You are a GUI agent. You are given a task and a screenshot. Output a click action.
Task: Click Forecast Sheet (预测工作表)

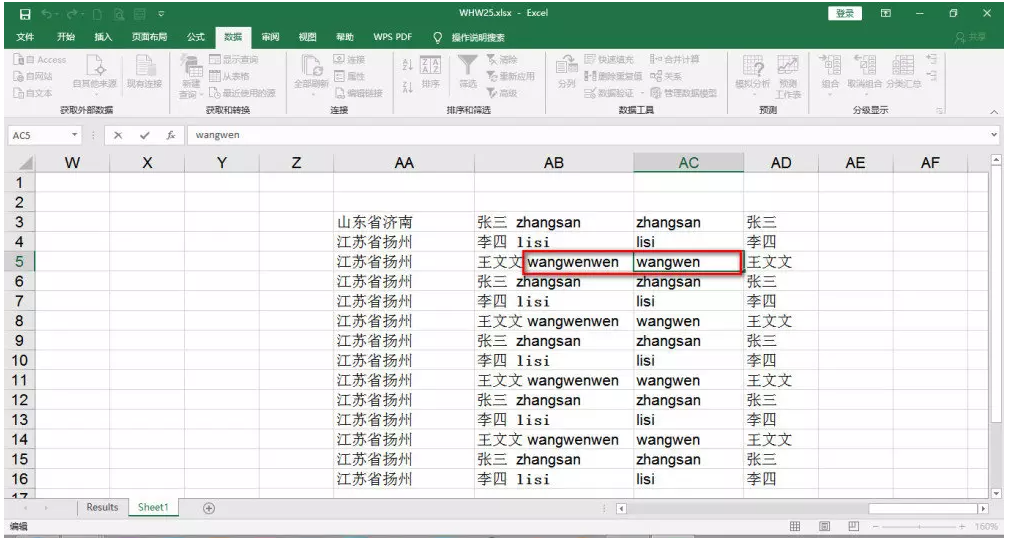pos(788,76)
